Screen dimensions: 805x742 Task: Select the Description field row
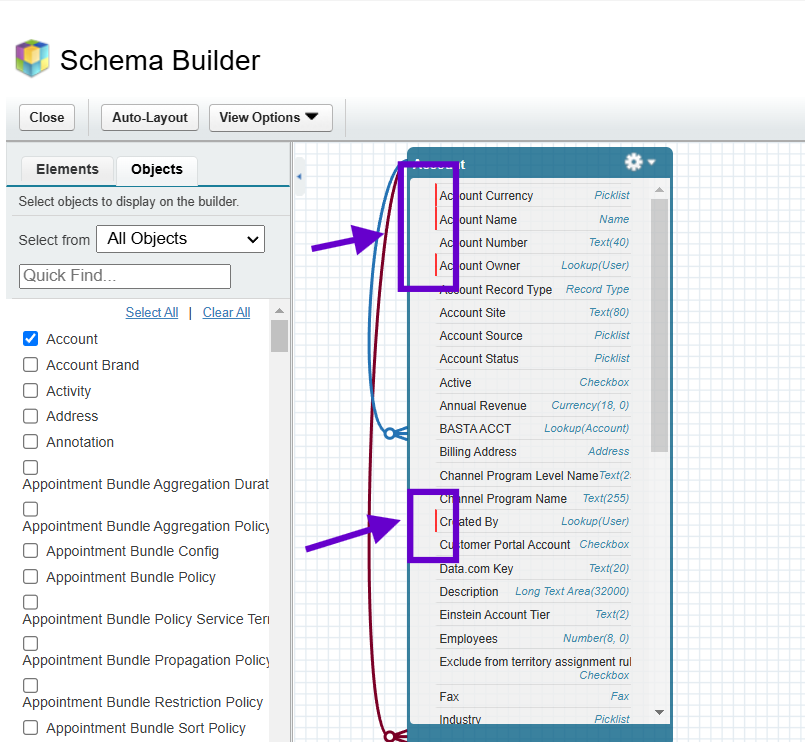[533, 592]
